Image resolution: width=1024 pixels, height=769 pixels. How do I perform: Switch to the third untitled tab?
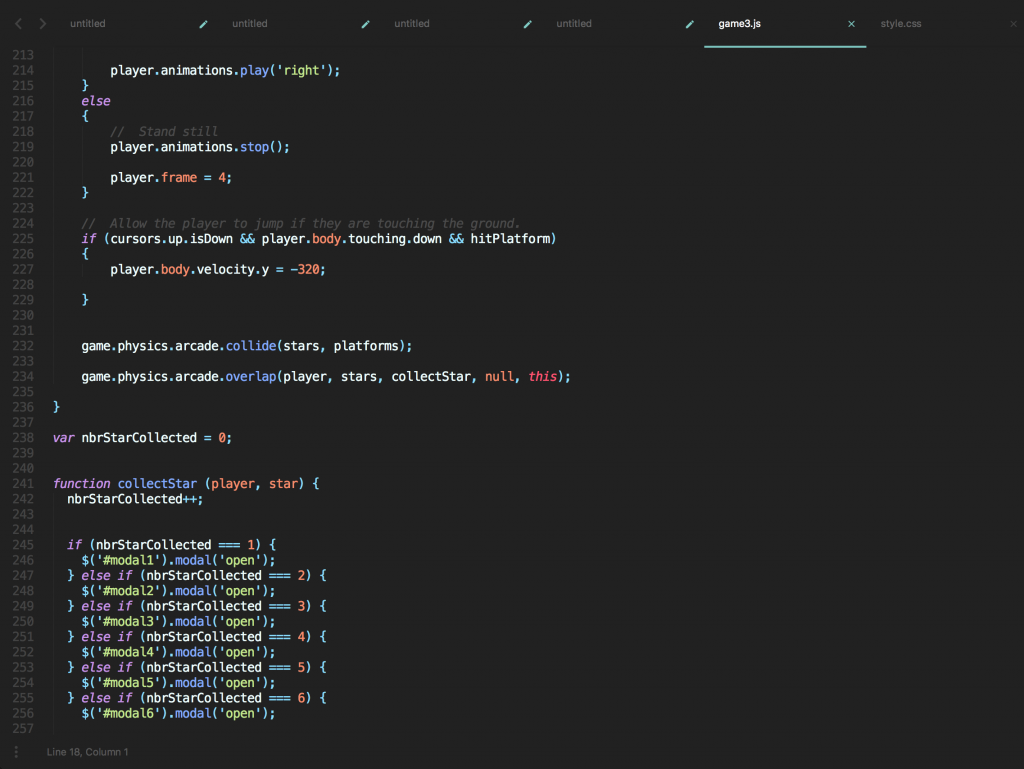(411, 24)
